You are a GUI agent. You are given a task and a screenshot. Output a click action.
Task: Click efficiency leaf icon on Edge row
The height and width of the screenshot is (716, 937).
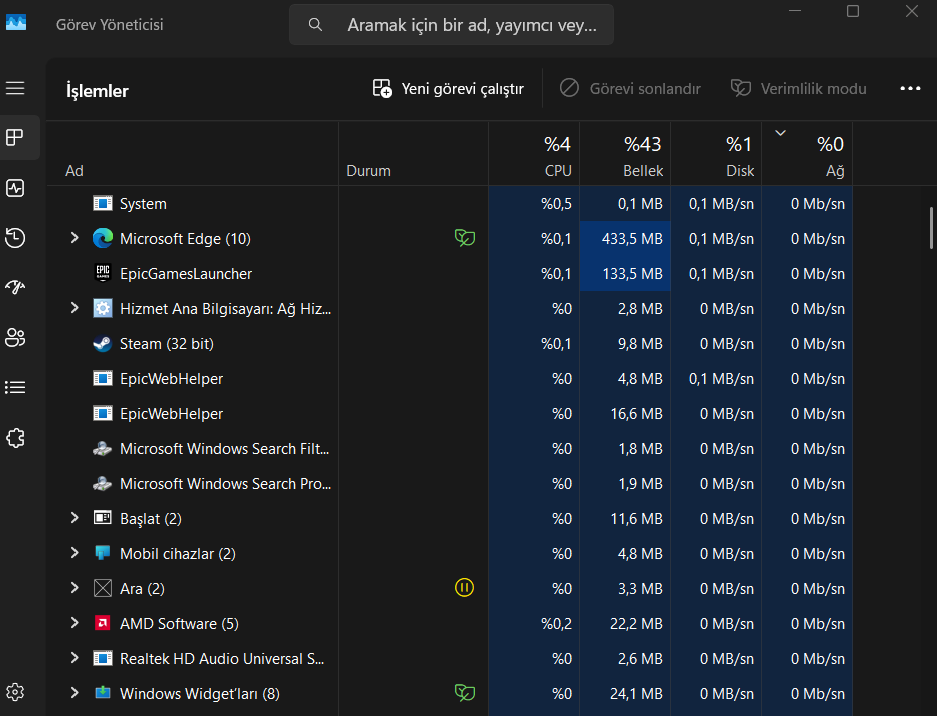click(x=464, y=238)
